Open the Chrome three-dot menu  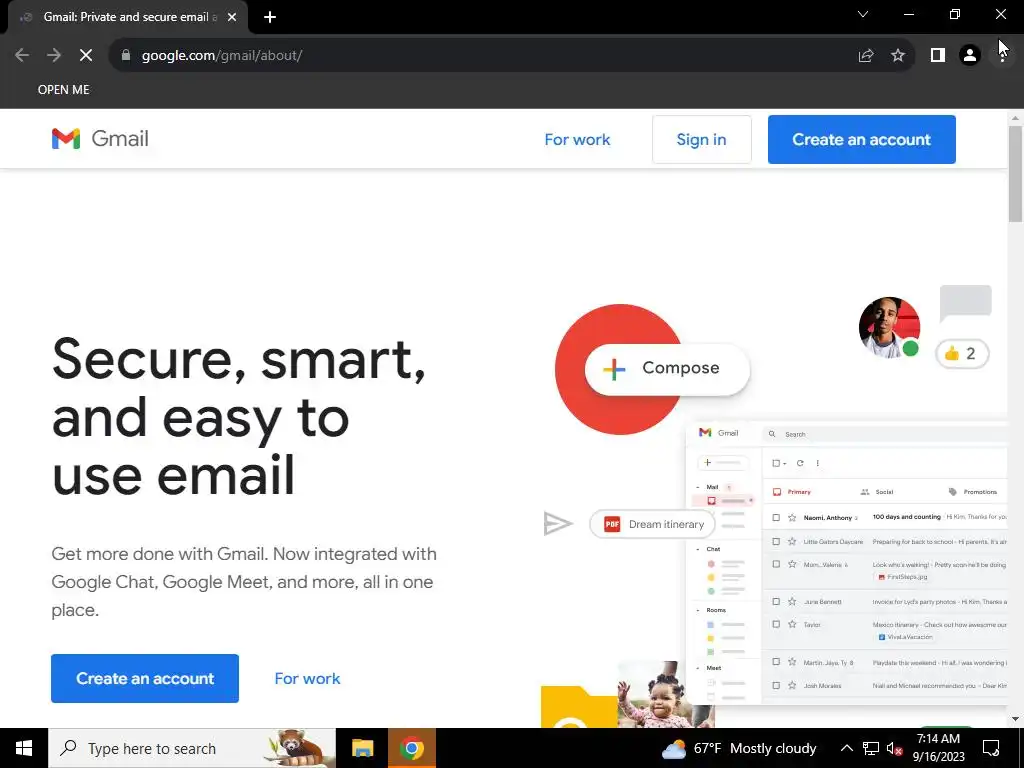click(x=1002, y=56)
